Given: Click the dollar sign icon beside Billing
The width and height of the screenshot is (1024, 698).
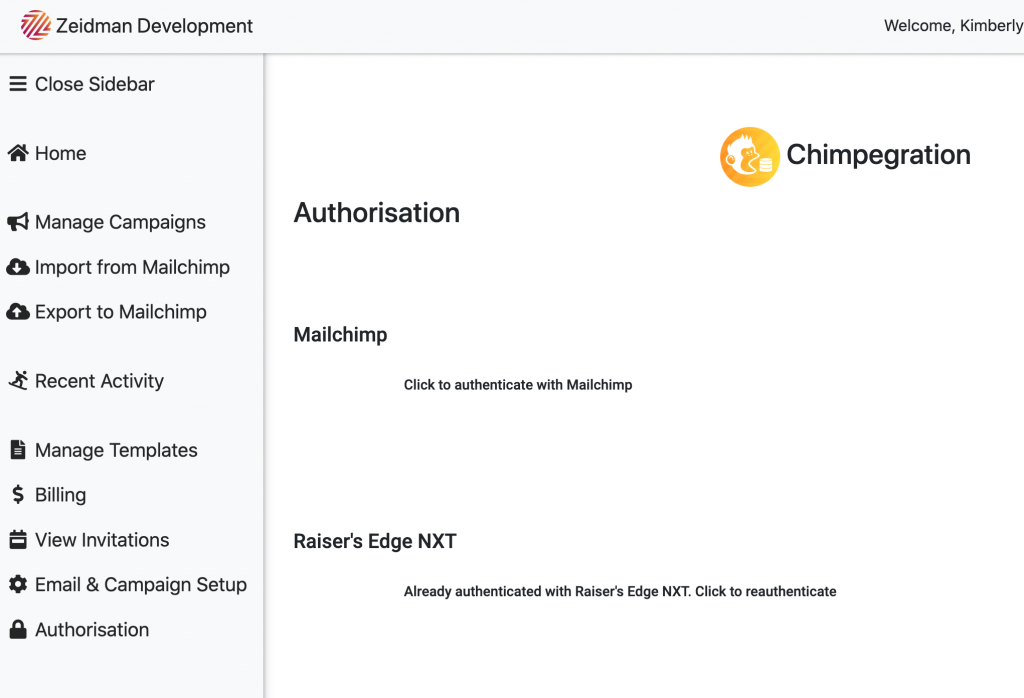Looking at the screenshot, I should [18, 495].
